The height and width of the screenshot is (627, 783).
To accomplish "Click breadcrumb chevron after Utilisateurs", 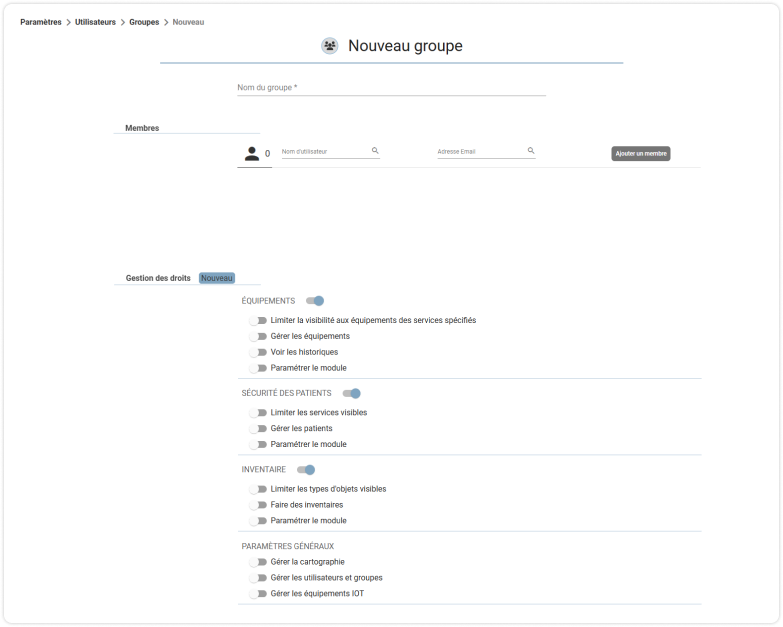I will tap(122, 22).
